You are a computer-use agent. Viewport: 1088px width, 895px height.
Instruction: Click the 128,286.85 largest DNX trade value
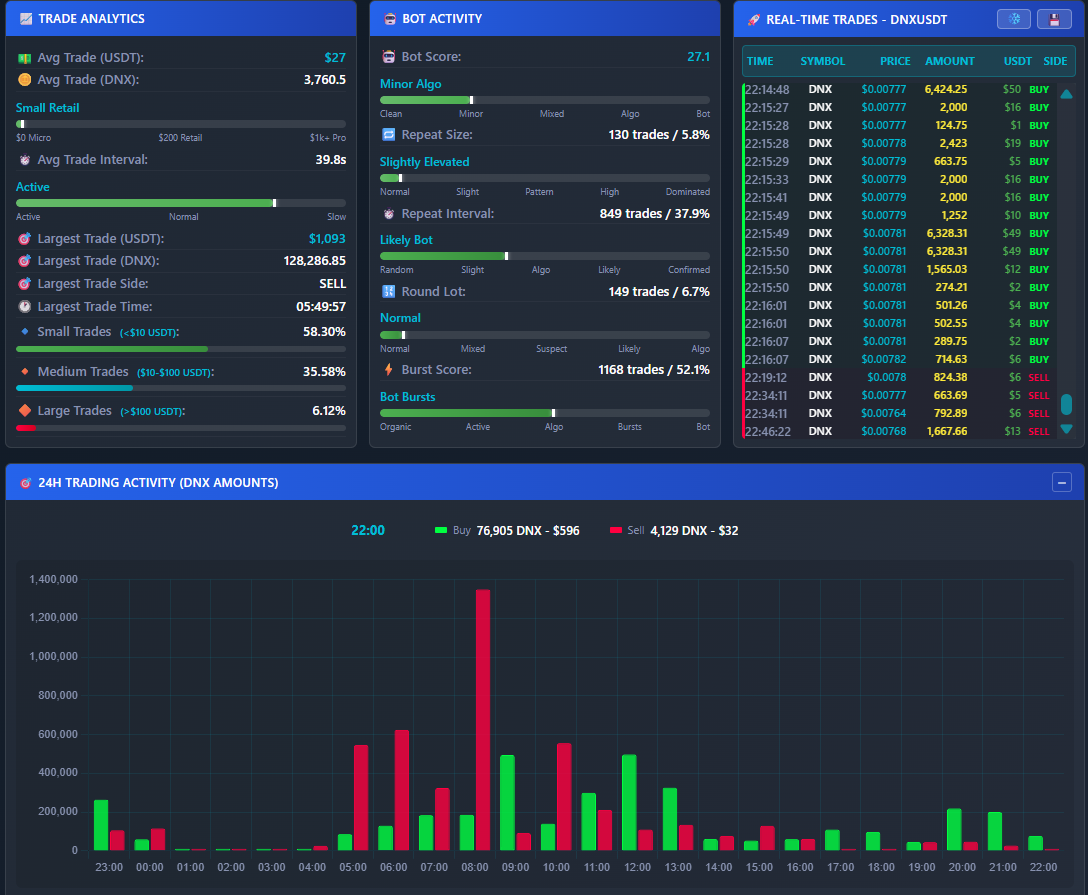314,261
